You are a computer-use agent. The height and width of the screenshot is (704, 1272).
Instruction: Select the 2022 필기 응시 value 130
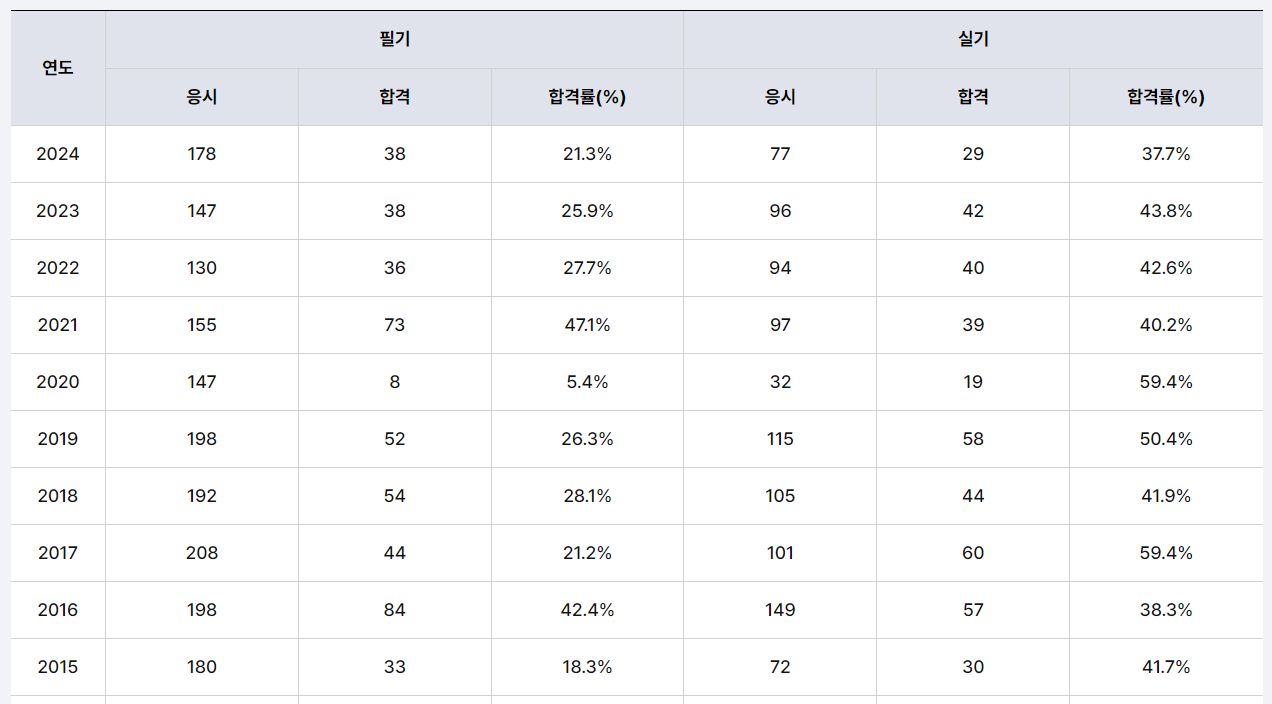click(202, 268)
